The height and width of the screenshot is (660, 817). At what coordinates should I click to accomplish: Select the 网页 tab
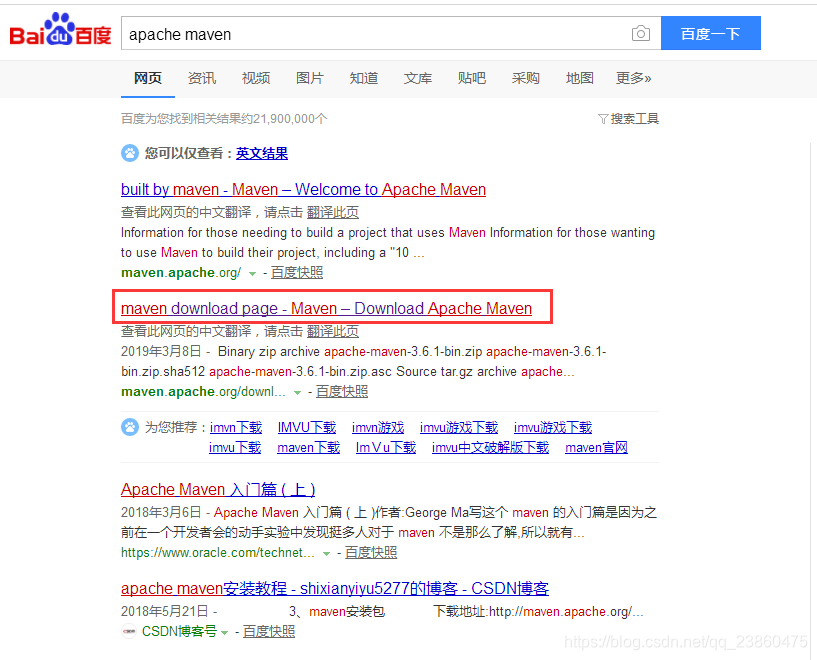148,78
